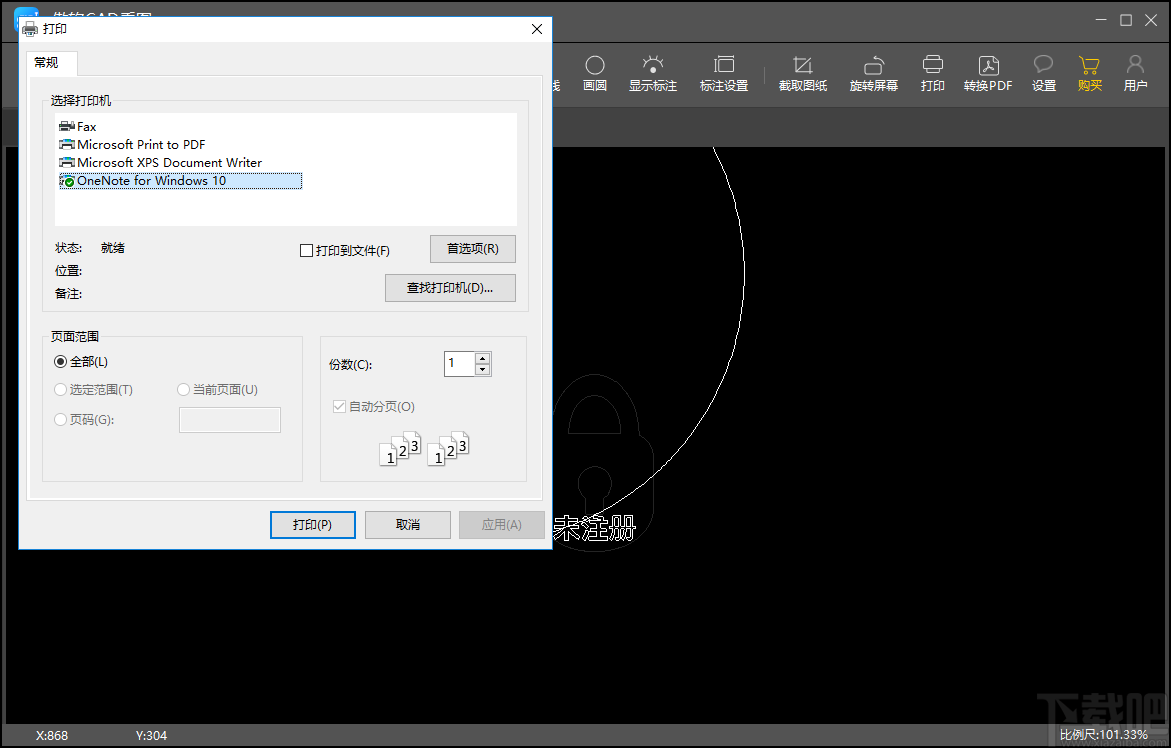Convert drawing to PDF (转换PDF)
The width and height of the screenshot is (1171, 748).
coord(988,74)
